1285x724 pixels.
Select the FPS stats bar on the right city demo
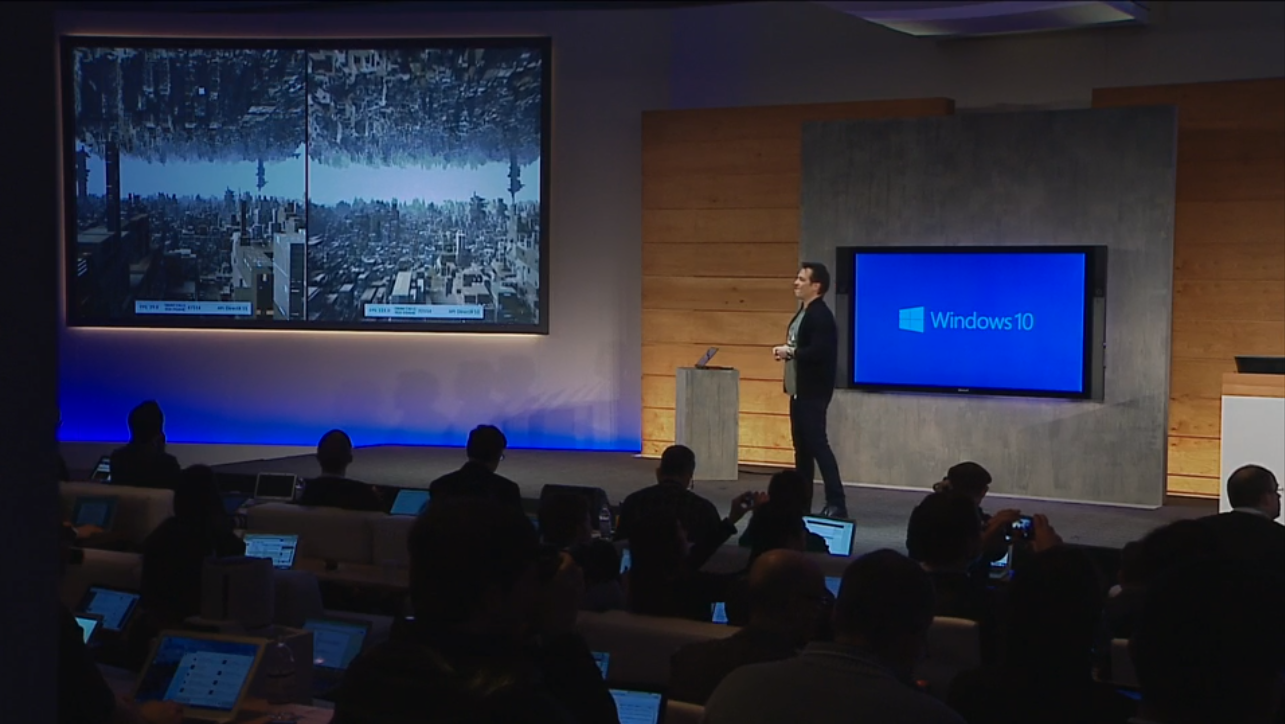[424, 311]
